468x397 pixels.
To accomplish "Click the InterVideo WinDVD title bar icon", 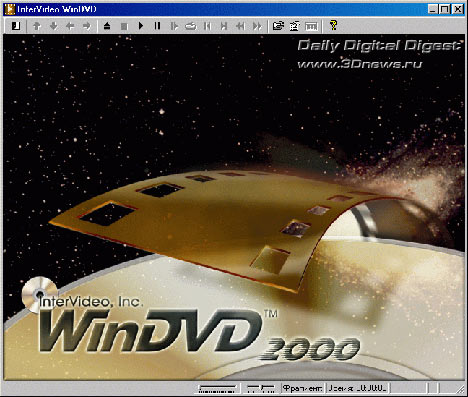I will (10, 9).
